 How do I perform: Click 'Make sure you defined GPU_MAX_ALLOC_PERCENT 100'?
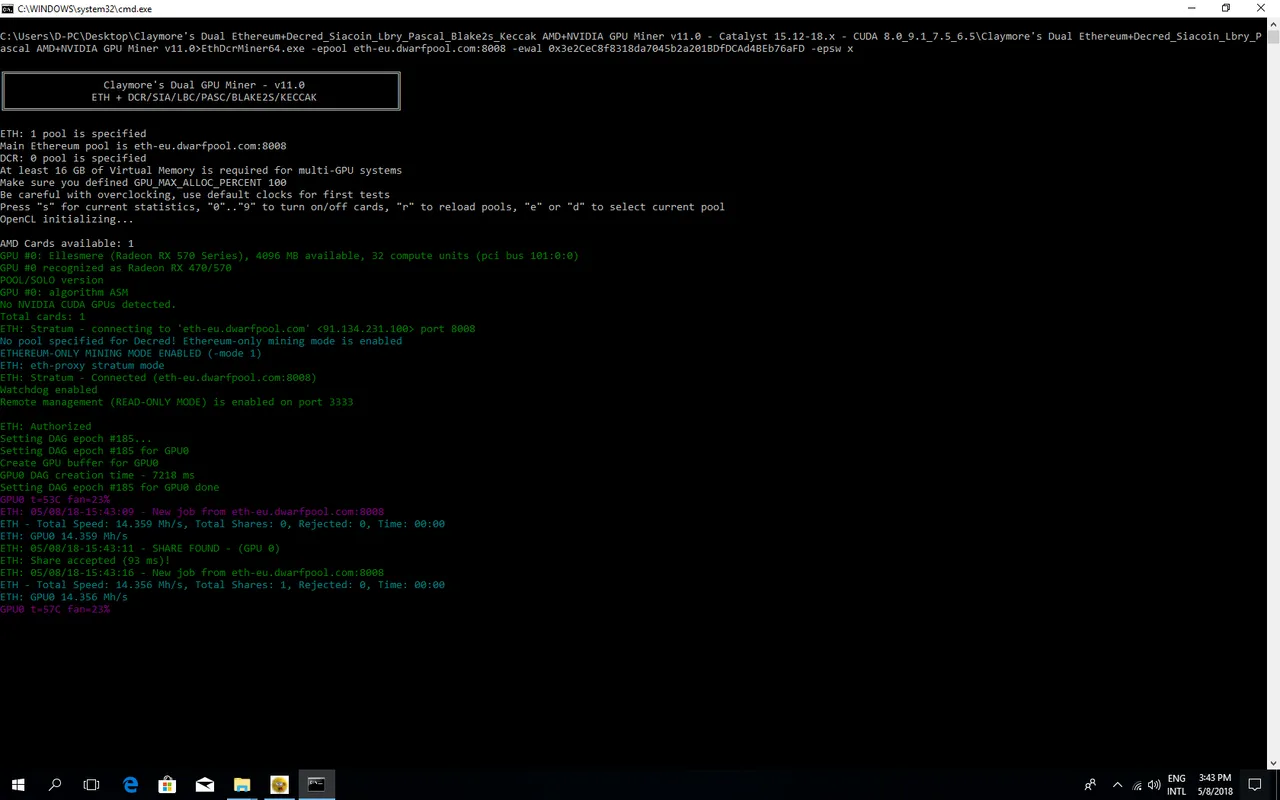point(143,183)
